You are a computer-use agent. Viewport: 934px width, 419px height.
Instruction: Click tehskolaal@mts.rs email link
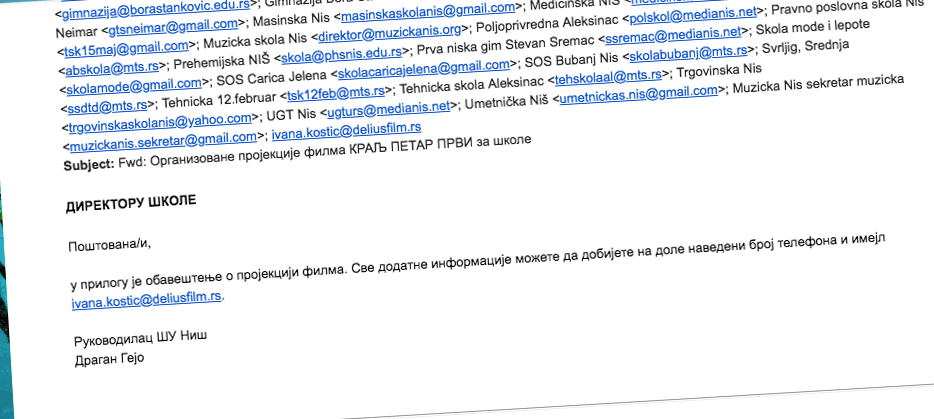coord(609,73)
